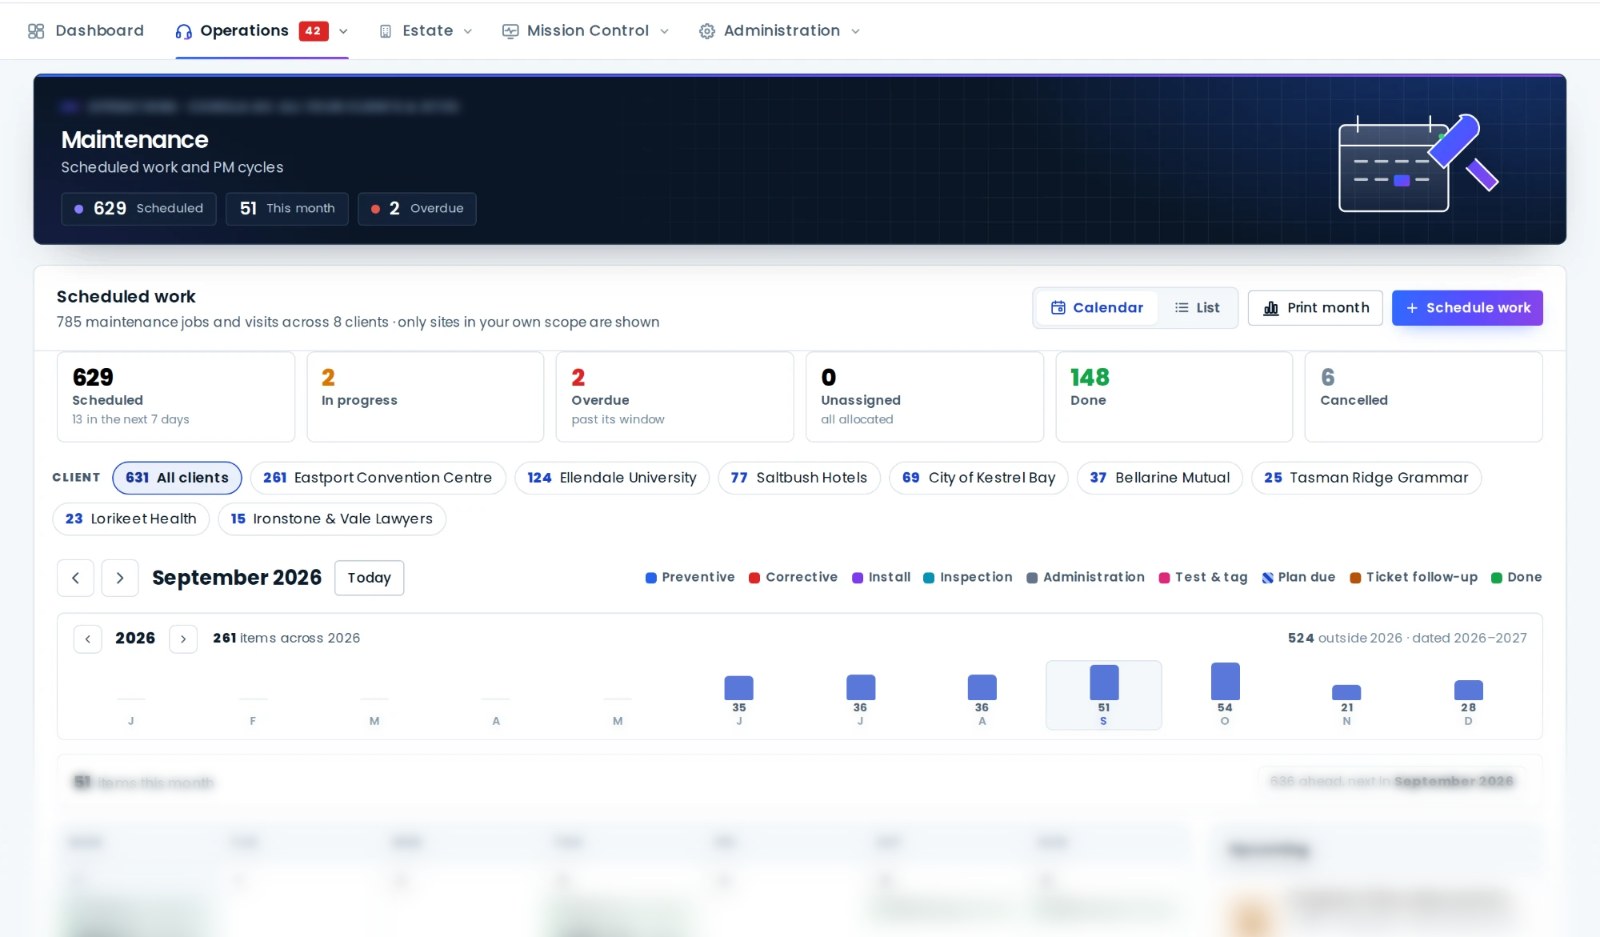Go to the previous month arrow

pos(76,578)
